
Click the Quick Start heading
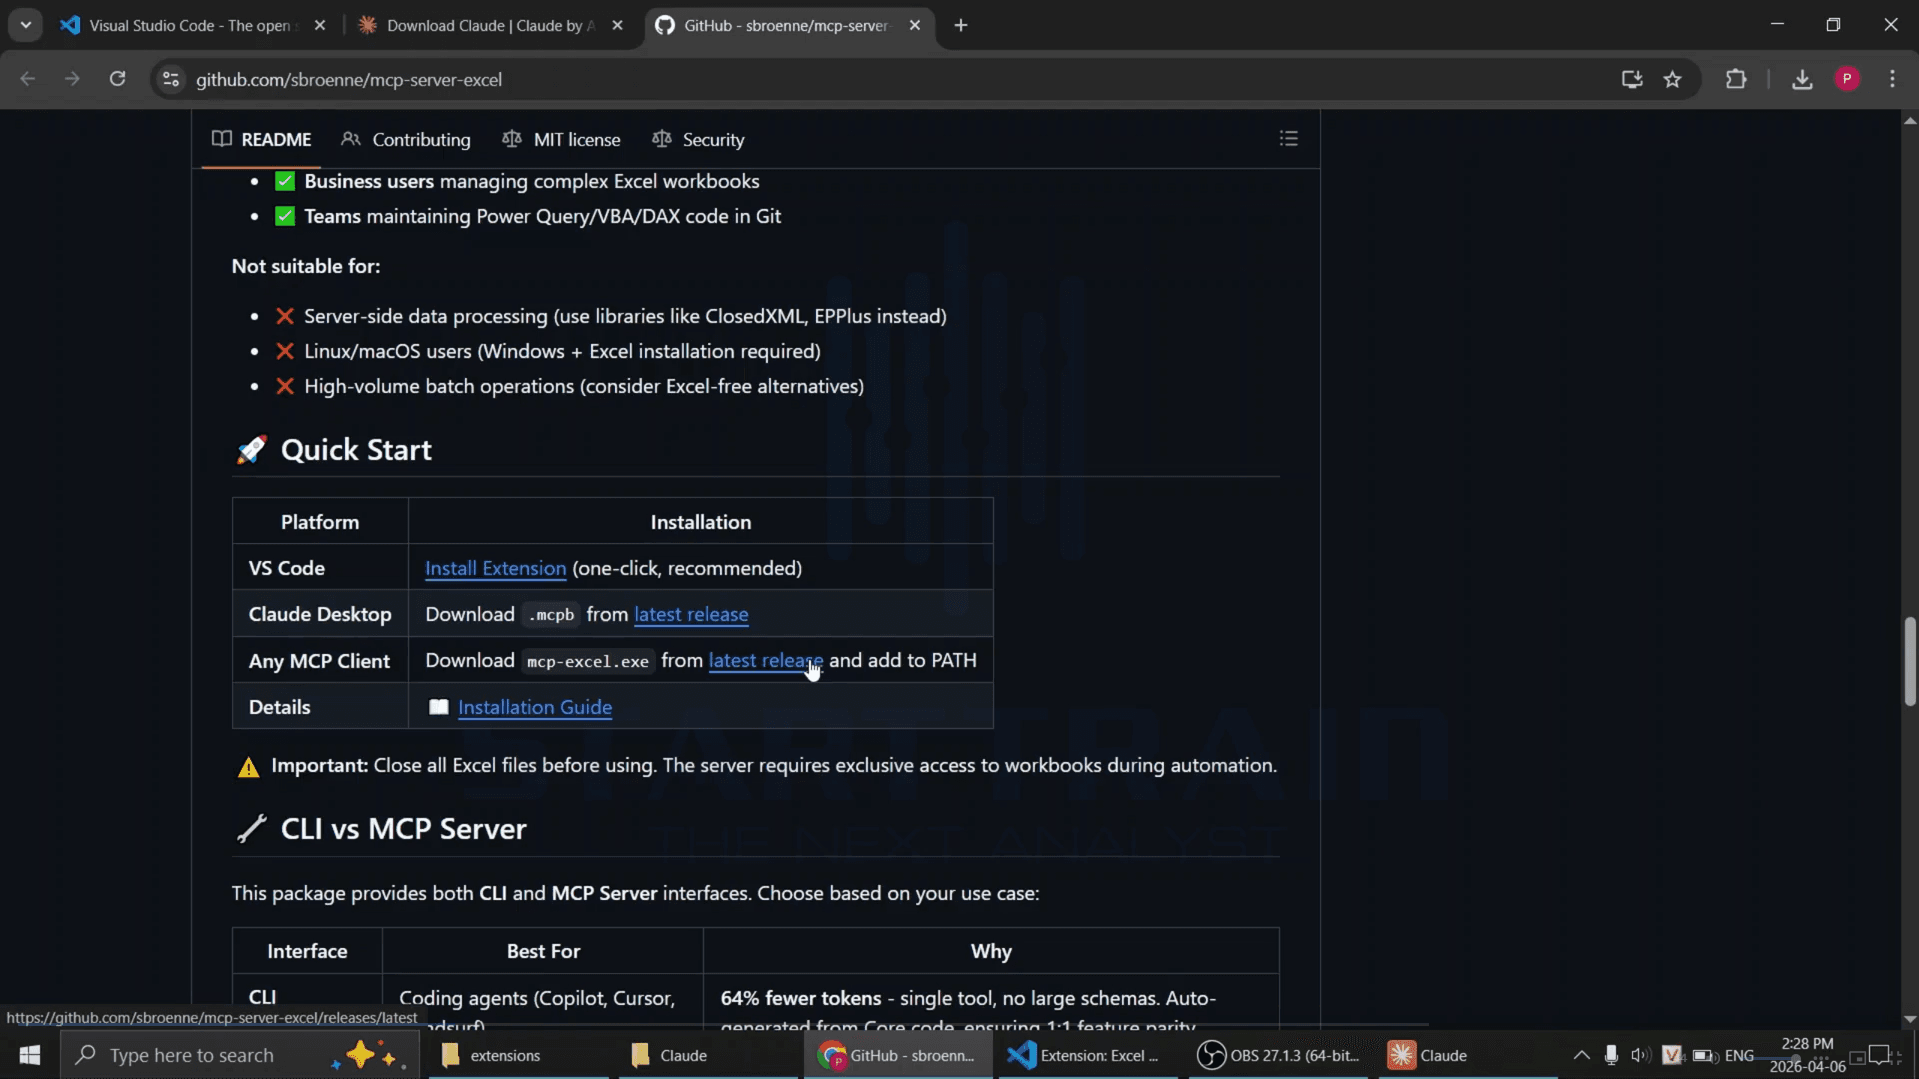[x=356, y=450]
